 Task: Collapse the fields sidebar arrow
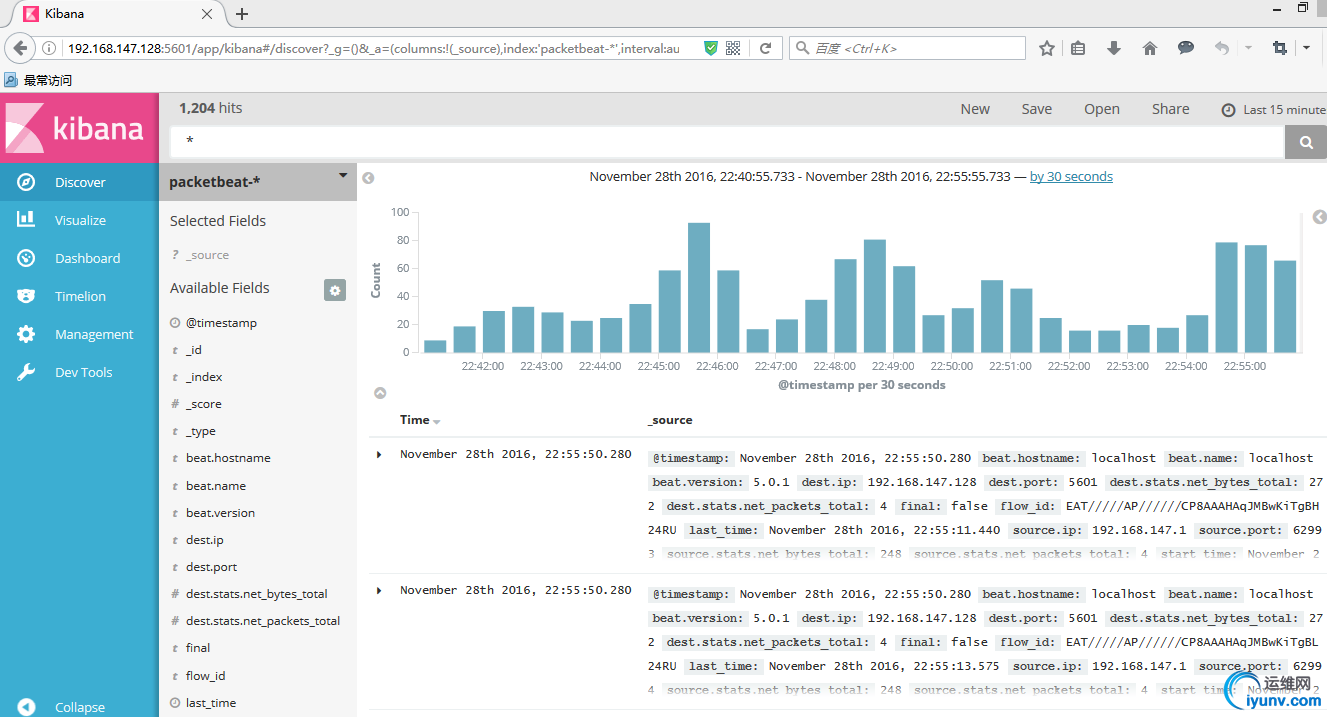tap(368, 178)
